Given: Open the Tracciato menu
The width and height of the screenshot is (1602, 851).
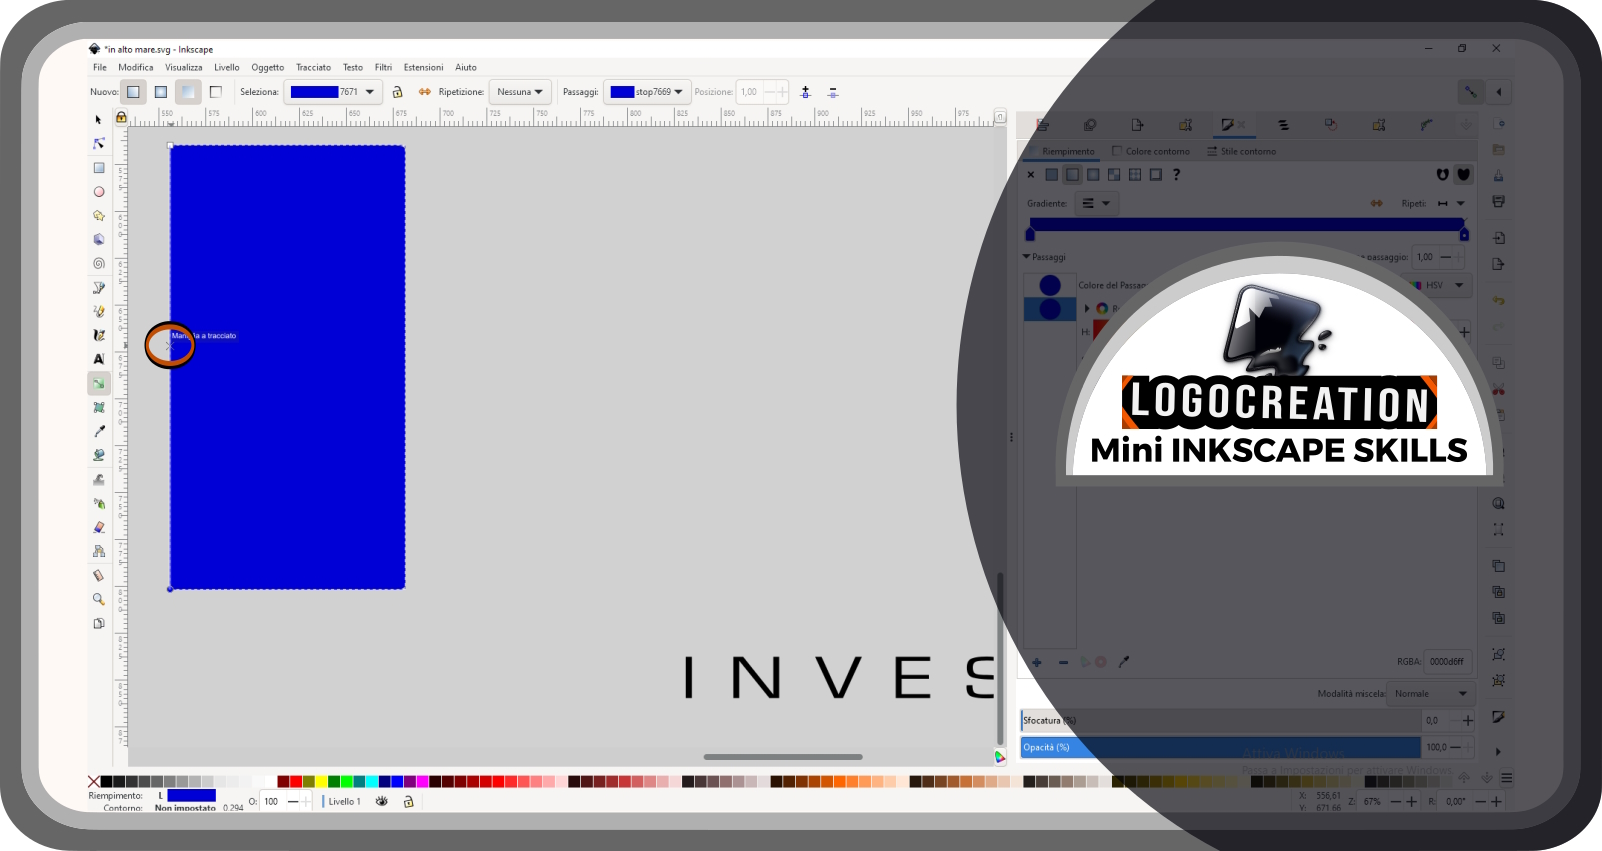Looking at the screenshot, I should coord(313,68).
